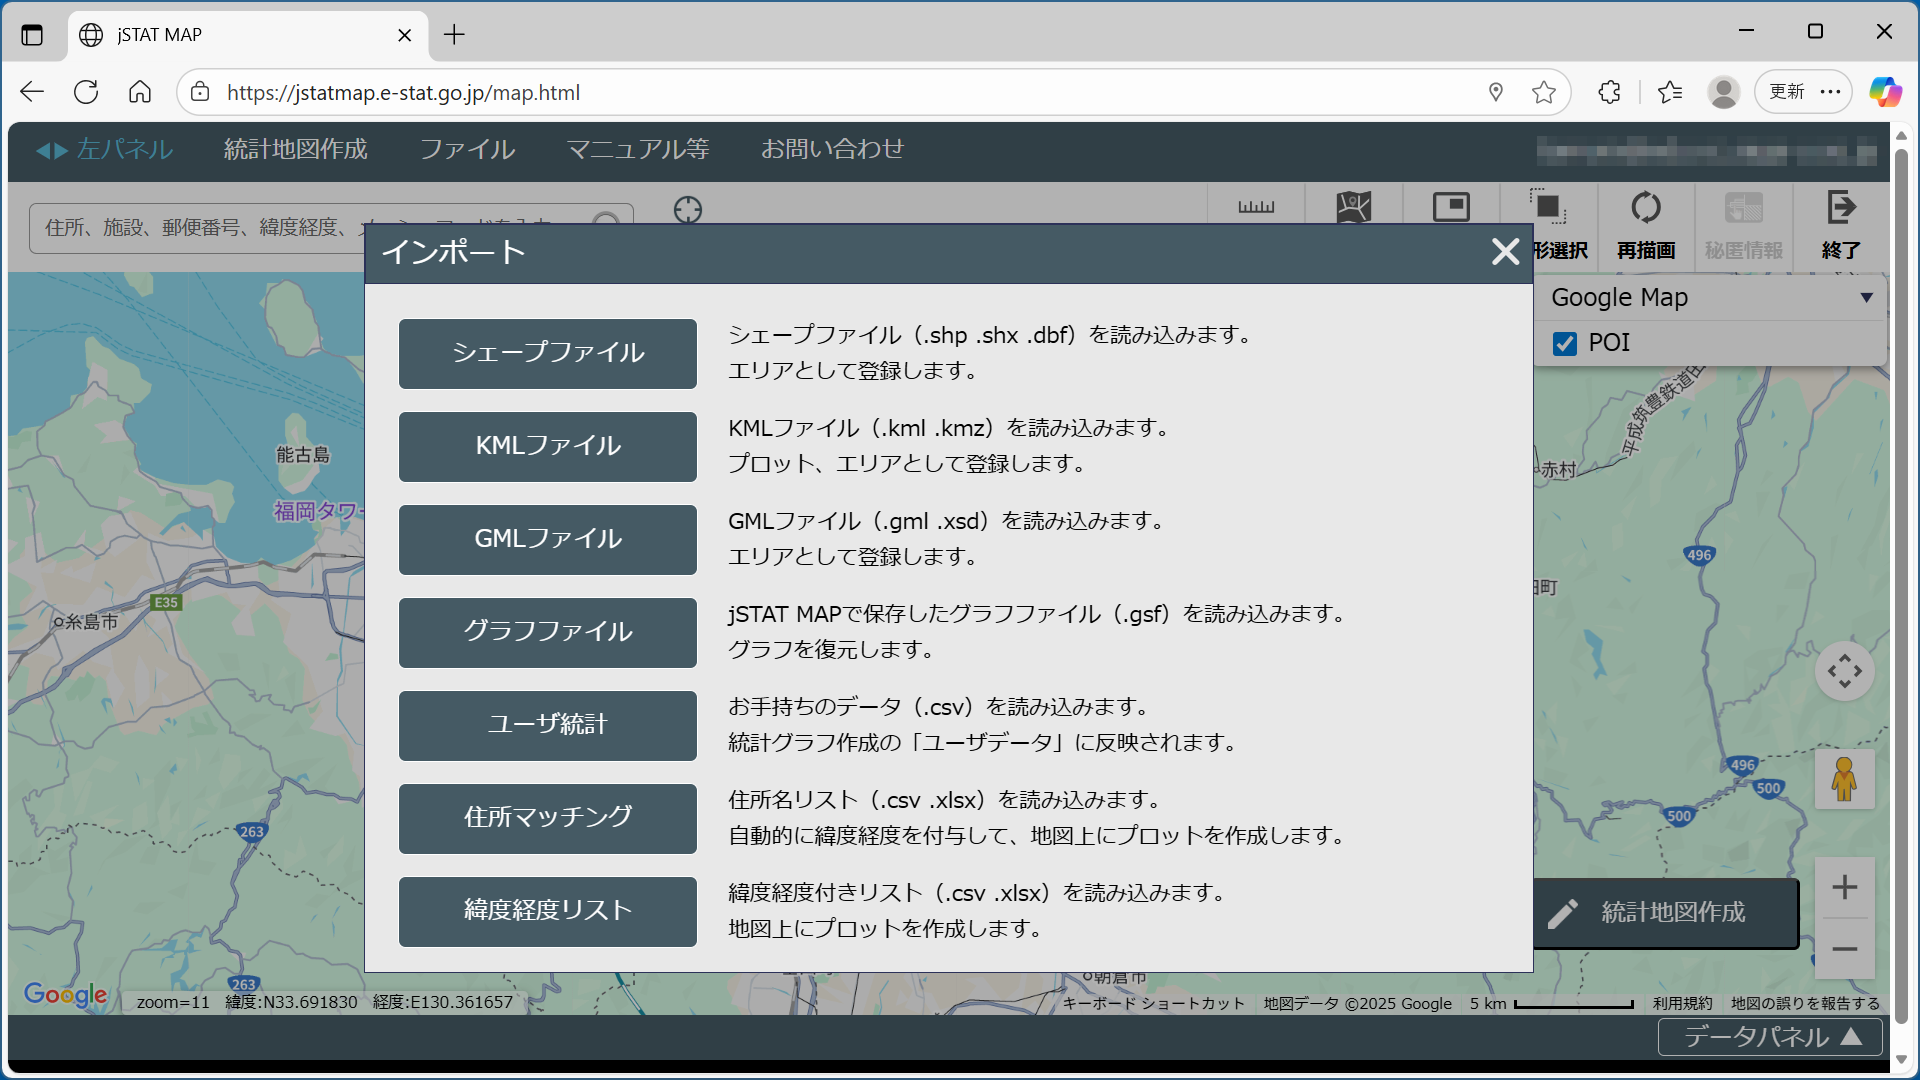This screenshot has width=1920, height=1080.
Task: Expand the データパネル data panel
Action: click(1770, 1037)
